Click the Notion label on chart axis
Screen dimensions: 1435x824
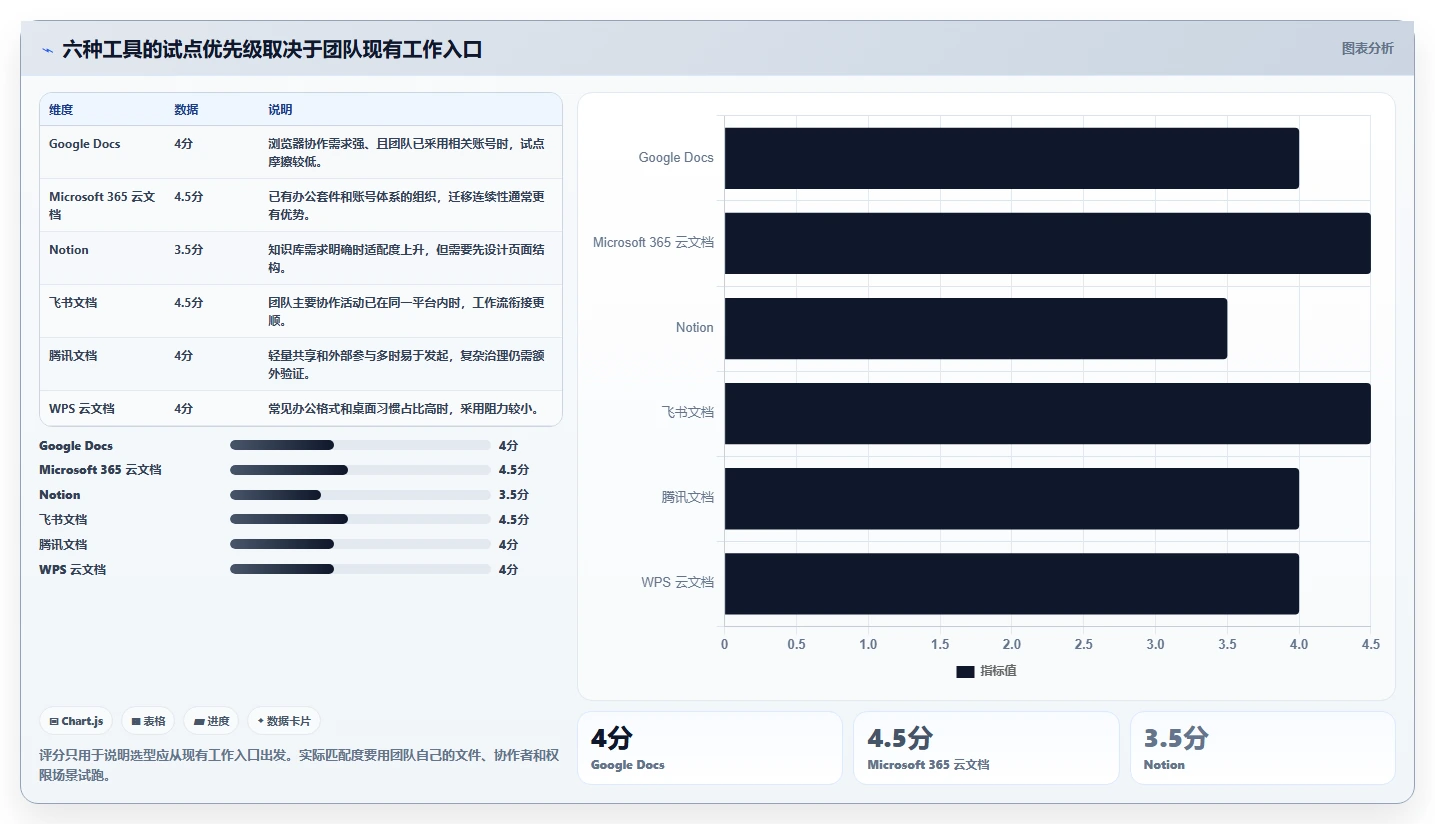(x=695, y=328)
